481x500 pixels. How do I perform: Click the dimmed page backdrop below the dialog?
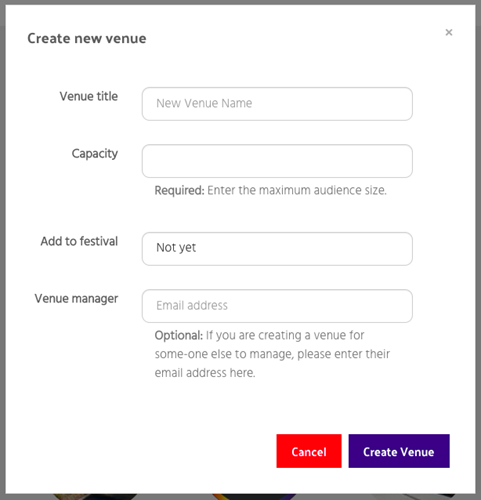pyautogui.click(x=240, y=497)
